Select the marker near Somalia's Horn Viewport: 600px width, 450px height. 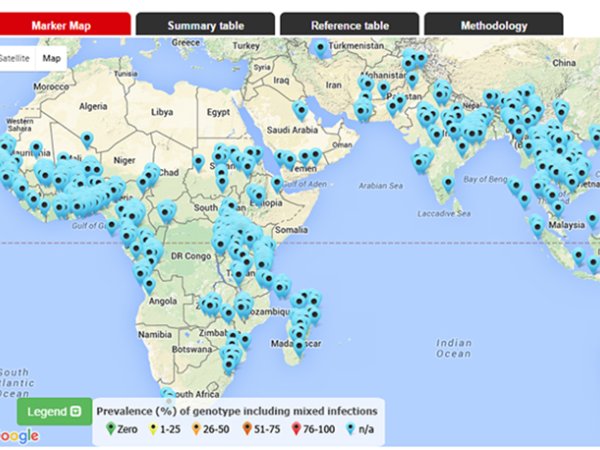pyautogui.click(x=277, y=184)
